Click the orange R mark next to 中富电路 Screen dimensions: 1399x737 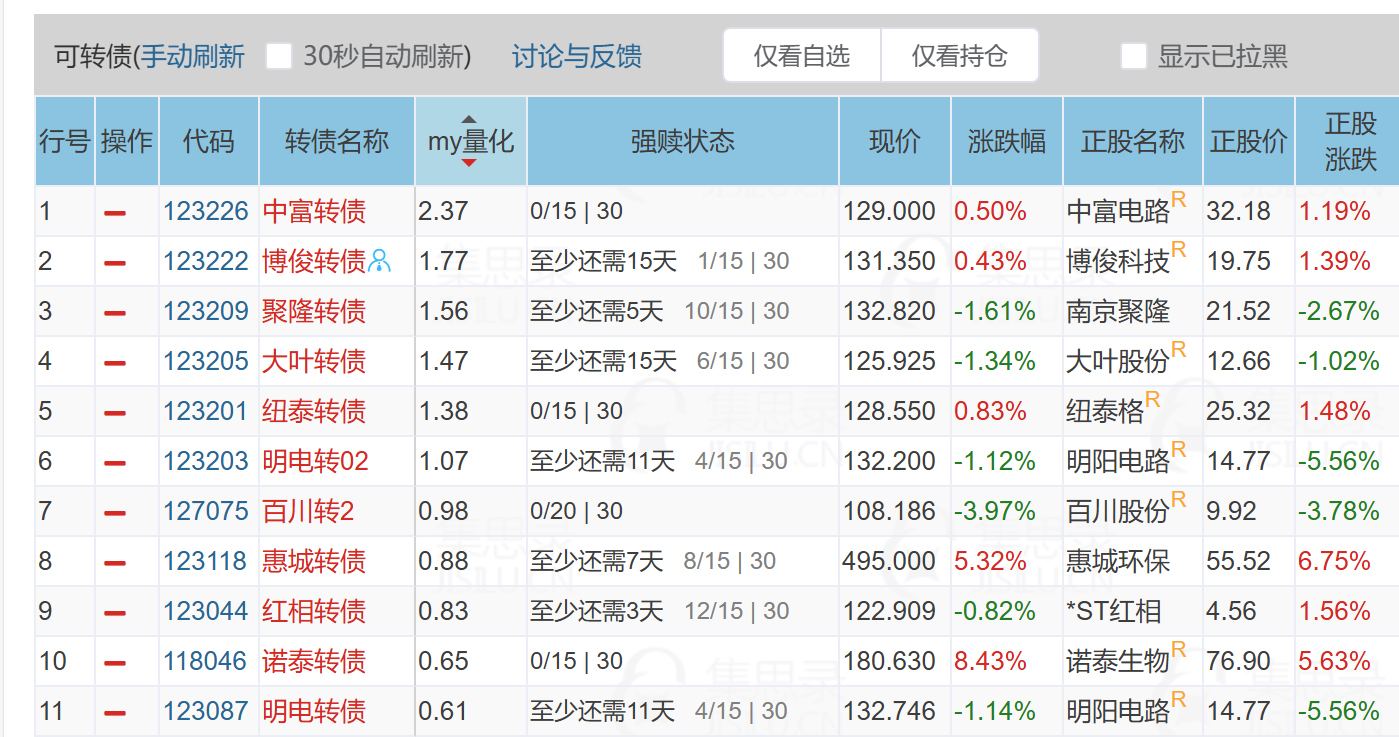[x=1179, y=200]
